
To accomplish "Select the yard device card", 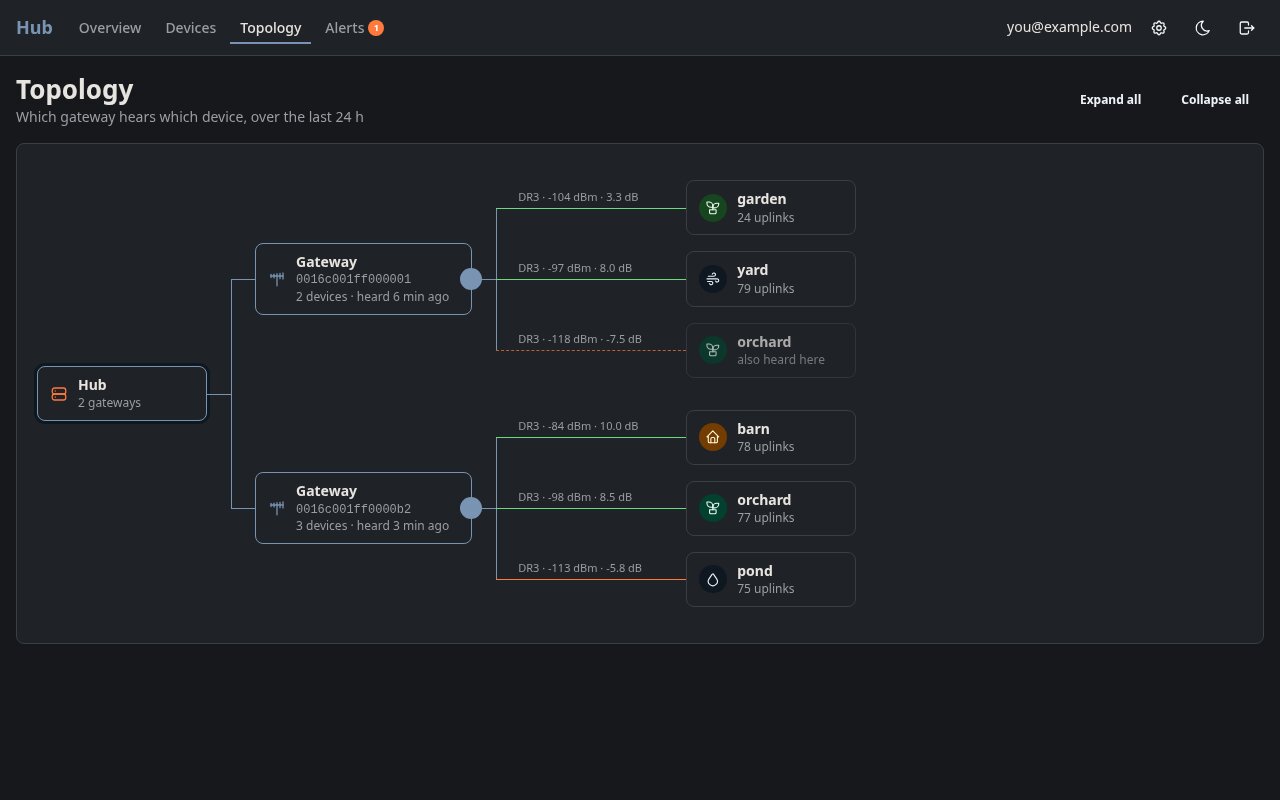I will [x=771, y=279].
